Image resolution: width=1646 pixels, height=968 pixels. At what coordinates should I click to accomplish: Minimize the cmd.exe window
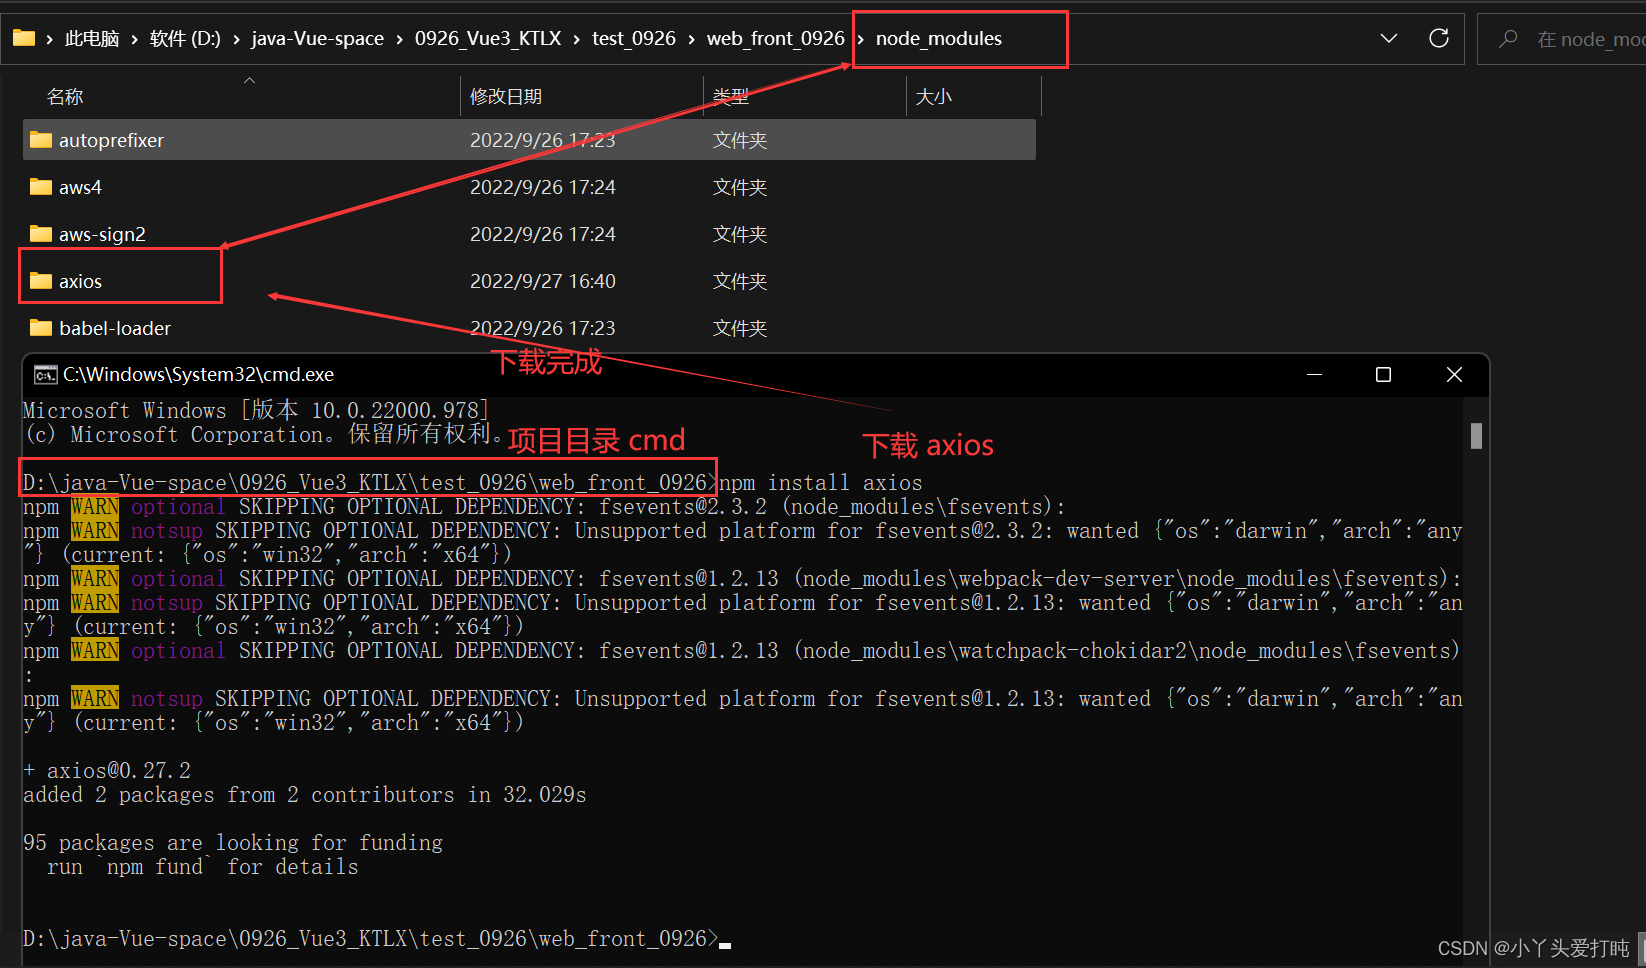click(x=1315, y=375)
